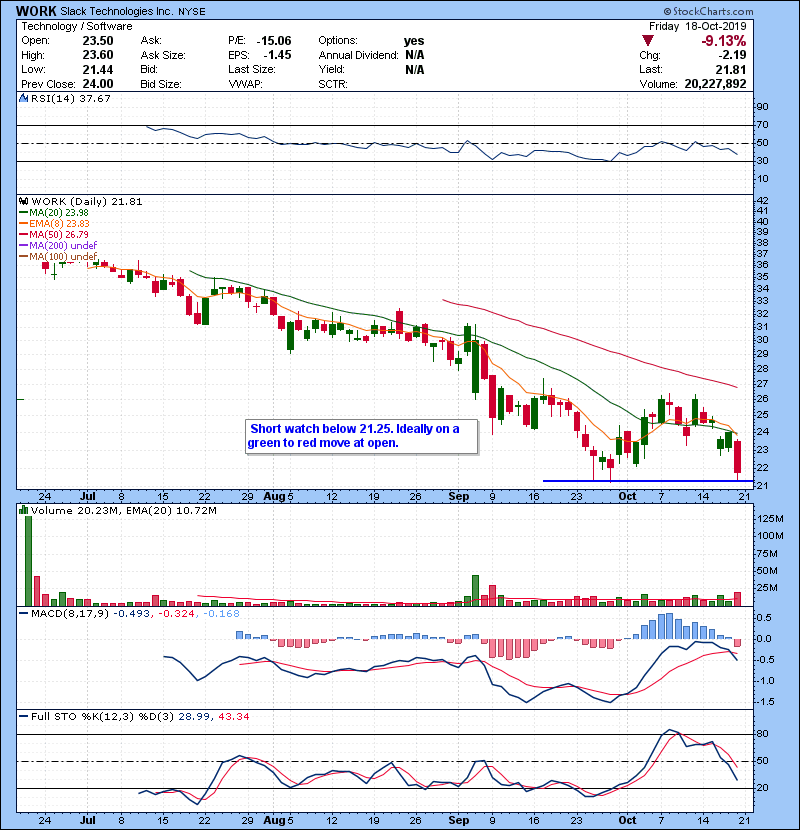Click the 90 RSI axis label
800x830 pixels.
(x=762, y=107)
